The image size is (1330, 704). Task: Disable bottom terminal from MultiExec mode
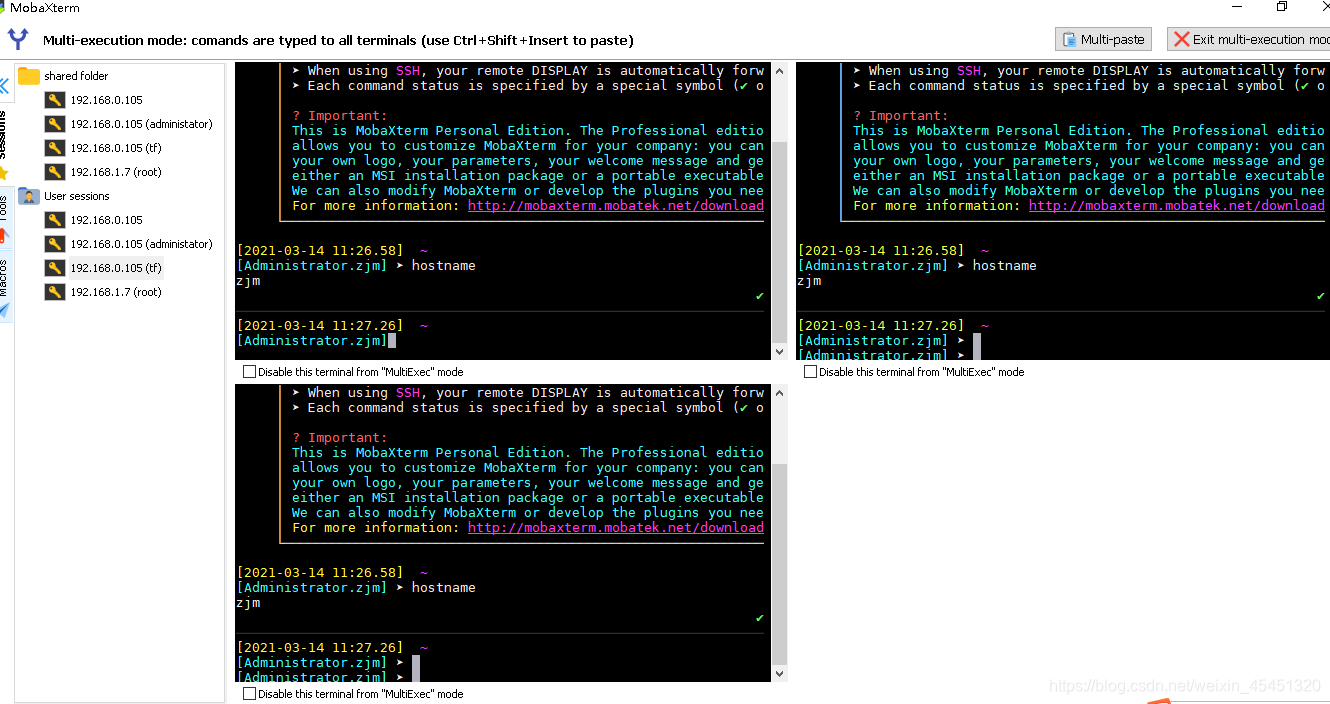pyautogui.click(x=249, y=694)
